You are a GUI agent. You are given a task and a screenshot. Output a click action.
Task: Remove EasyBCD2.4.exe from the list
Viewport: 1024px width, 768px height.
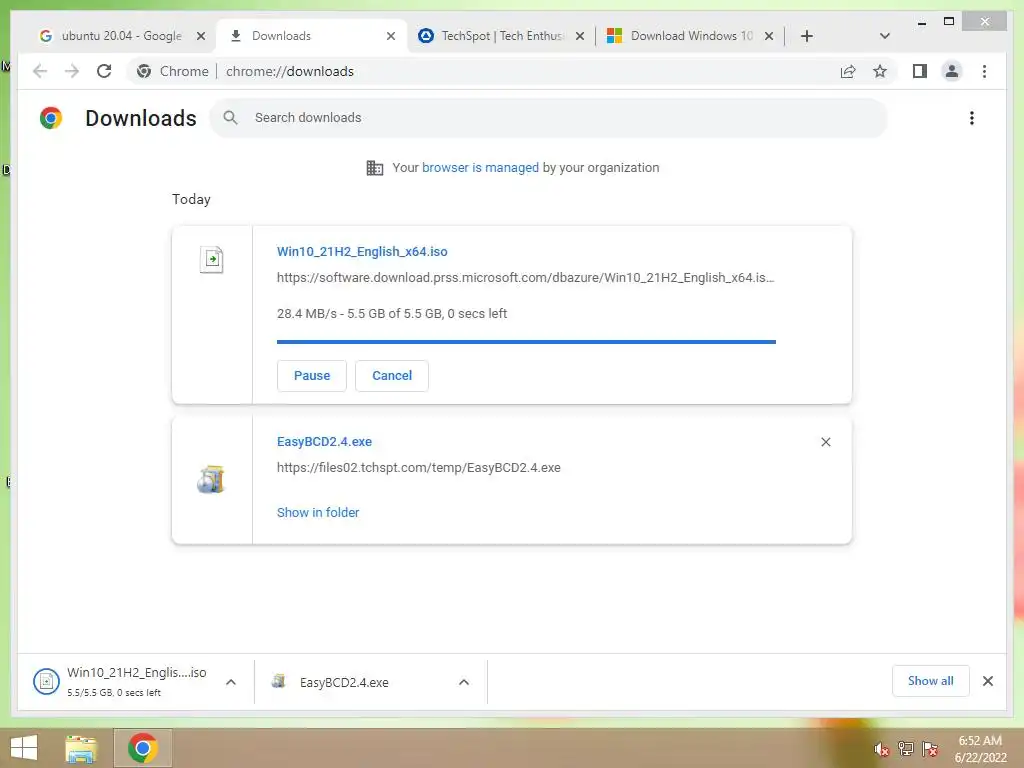(825, 442)
